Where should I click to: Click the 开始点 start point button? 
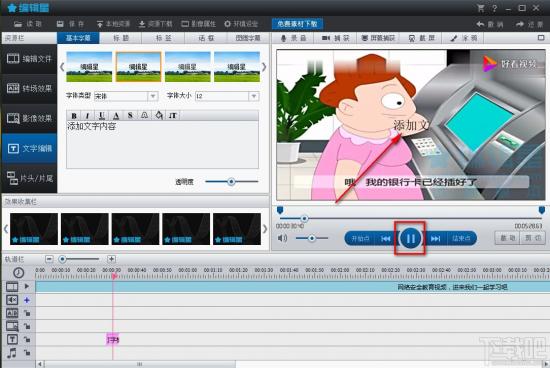click(x=361, y=239)
